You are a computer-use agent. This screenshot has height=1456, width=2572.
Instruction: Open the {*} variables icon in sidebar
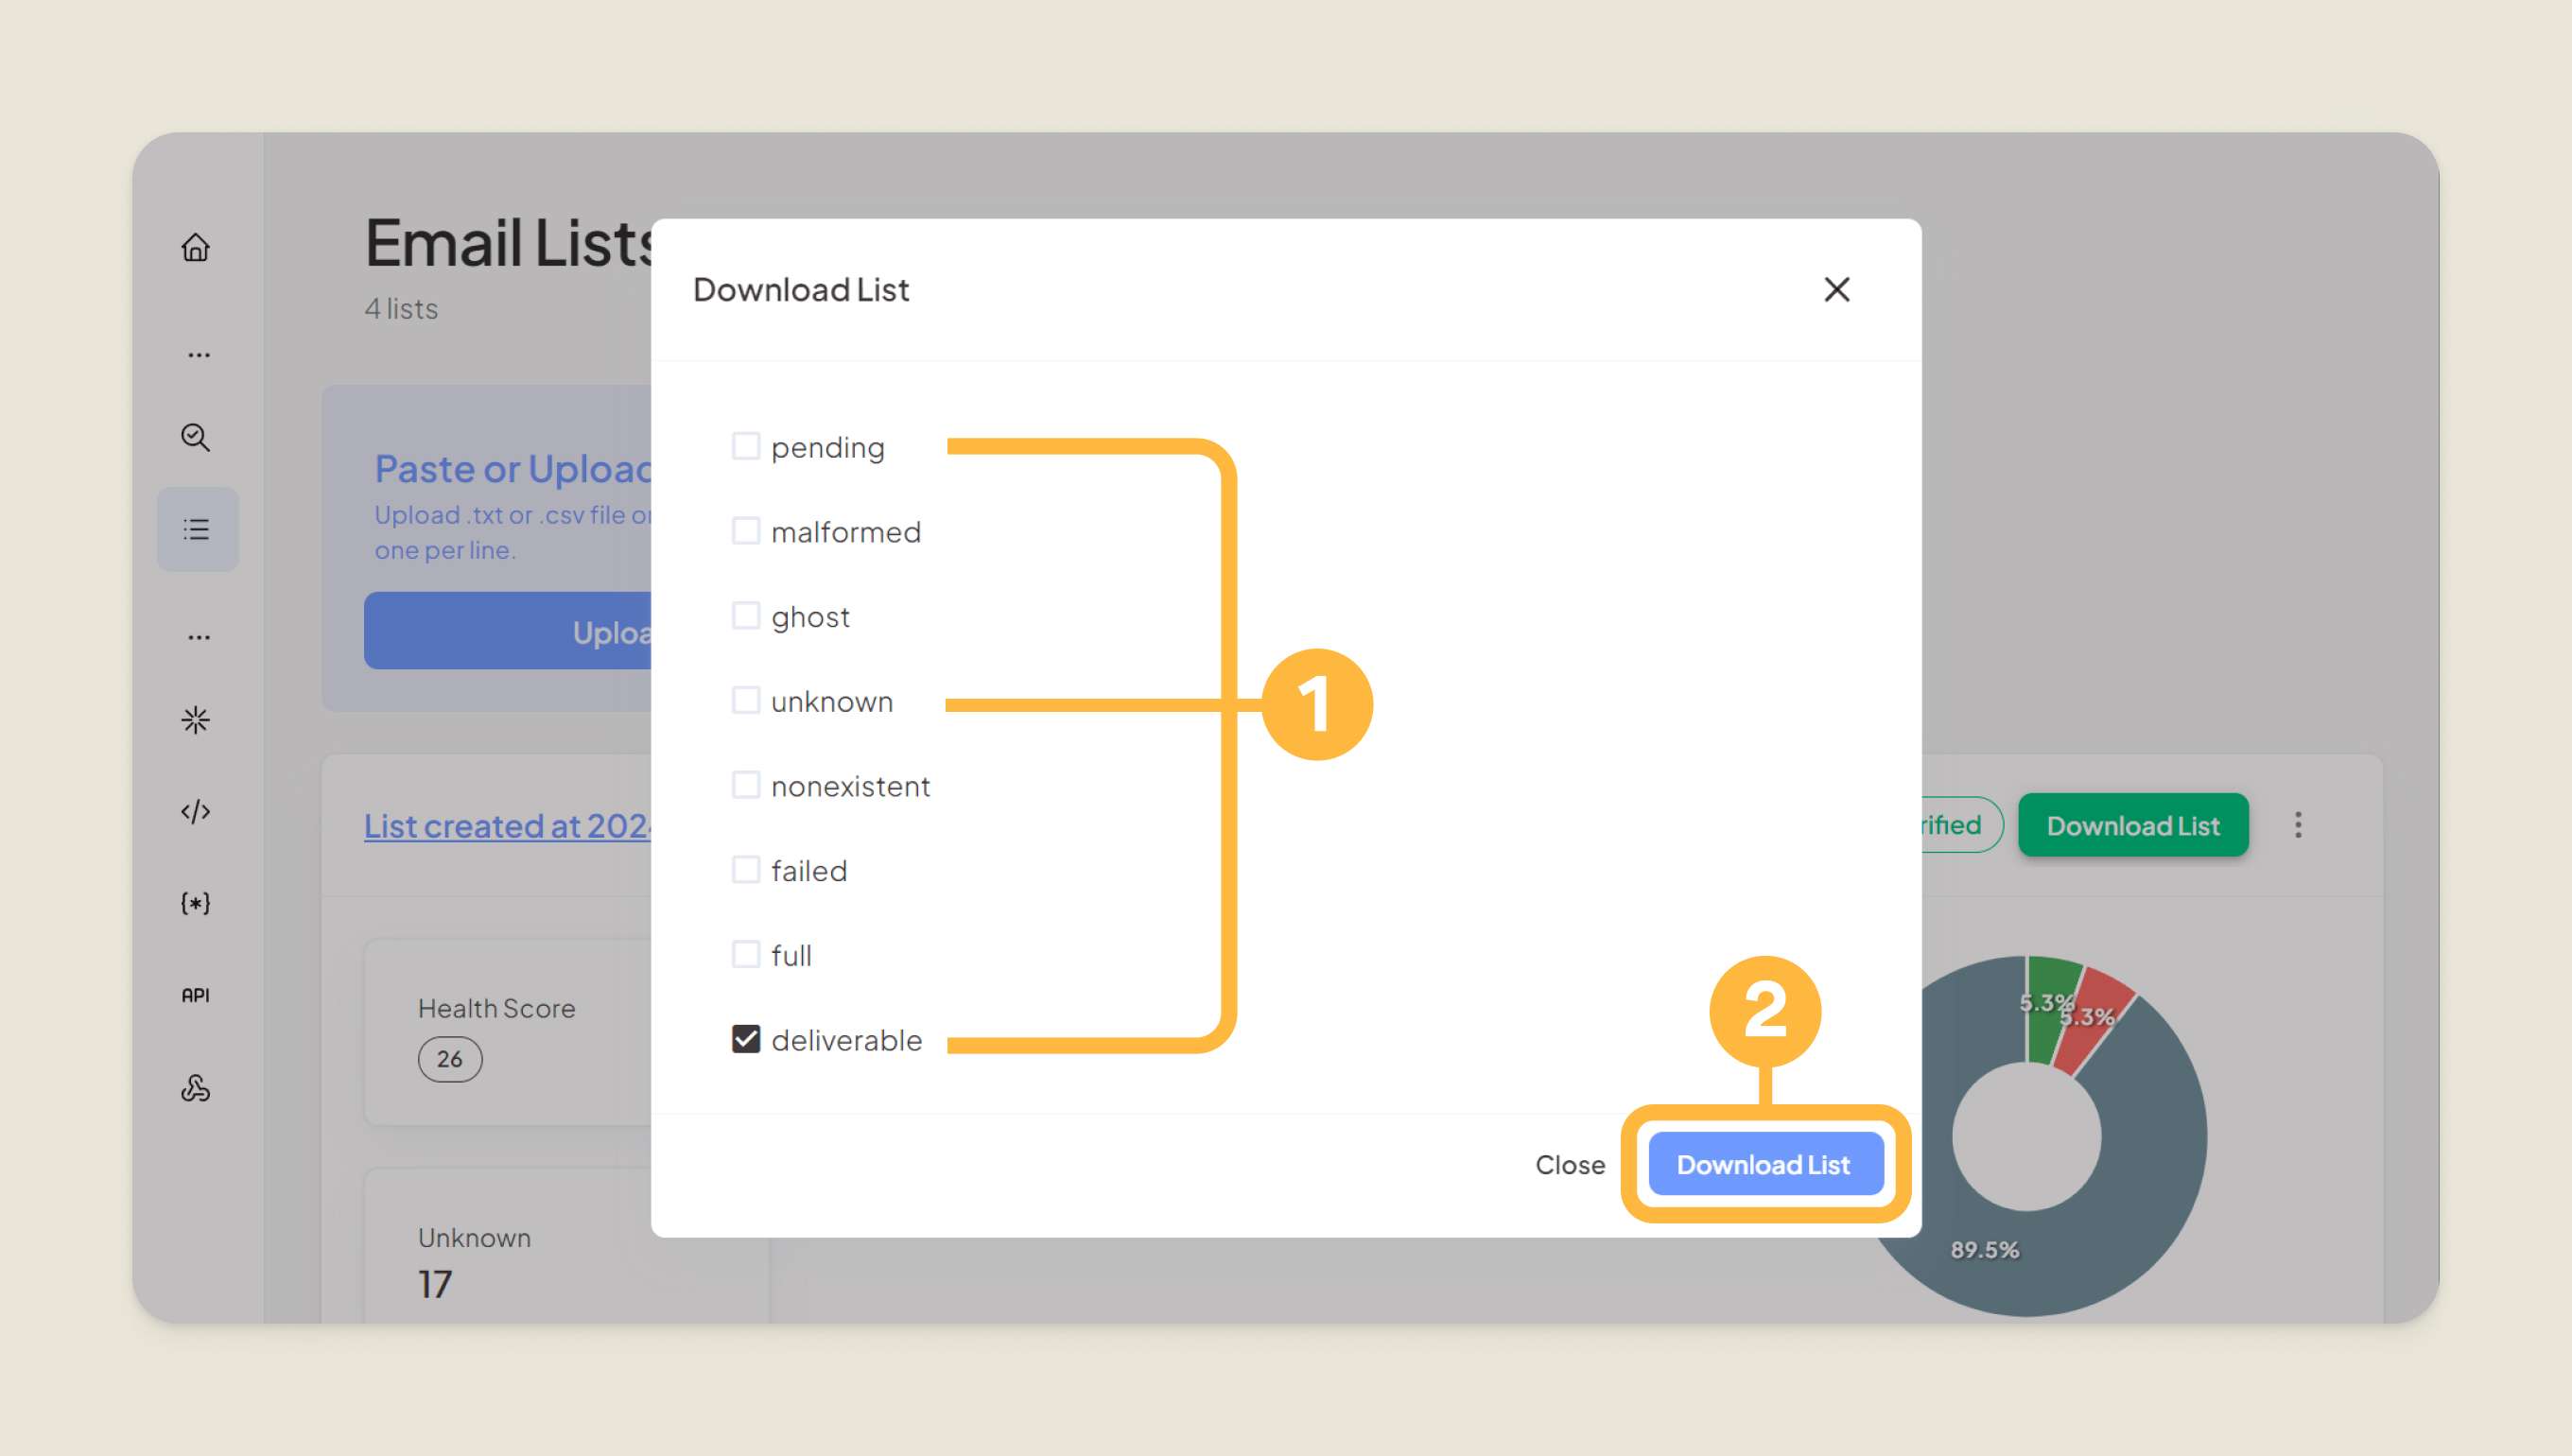point(196,903)
